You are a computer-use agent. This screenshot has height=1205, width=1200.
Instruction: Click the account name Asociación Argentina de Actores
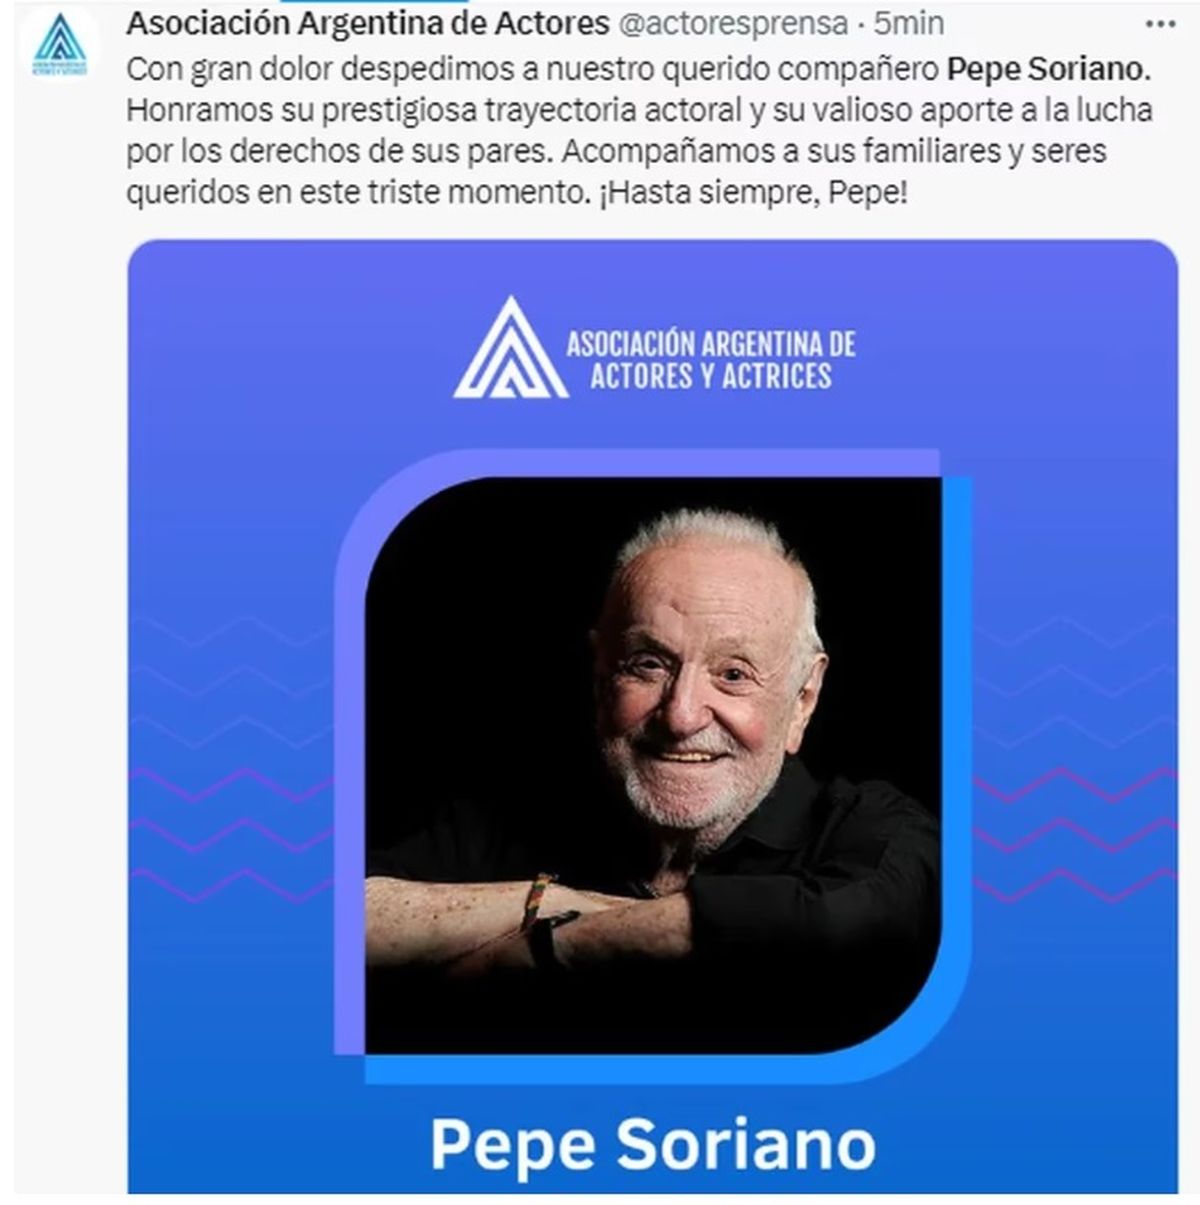367,22
